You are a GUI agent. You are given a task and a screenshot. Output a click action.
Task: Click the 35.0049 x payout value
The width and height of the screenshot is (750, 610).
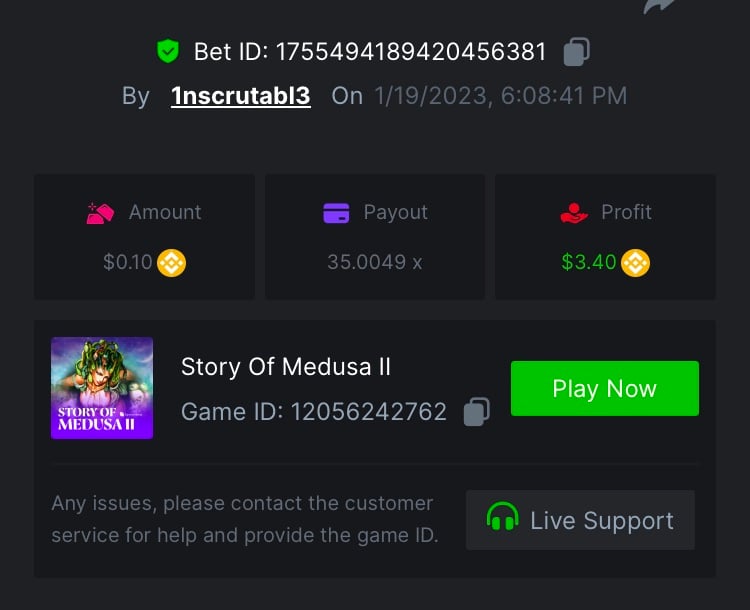(374, 263)
